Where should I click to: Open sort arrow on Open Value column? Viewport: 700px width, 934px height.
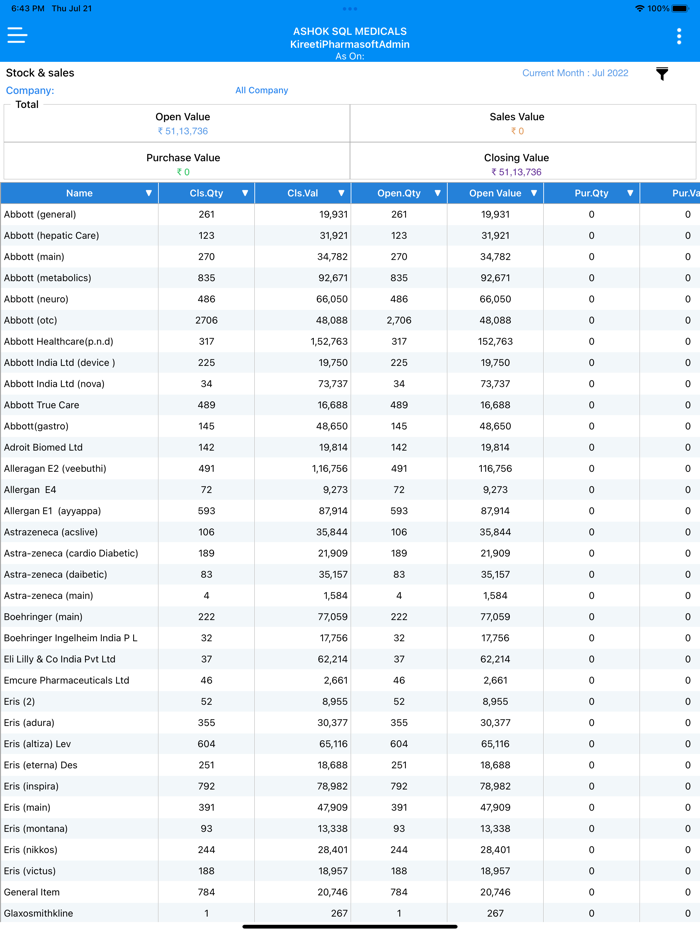click(x=534, y=193)
